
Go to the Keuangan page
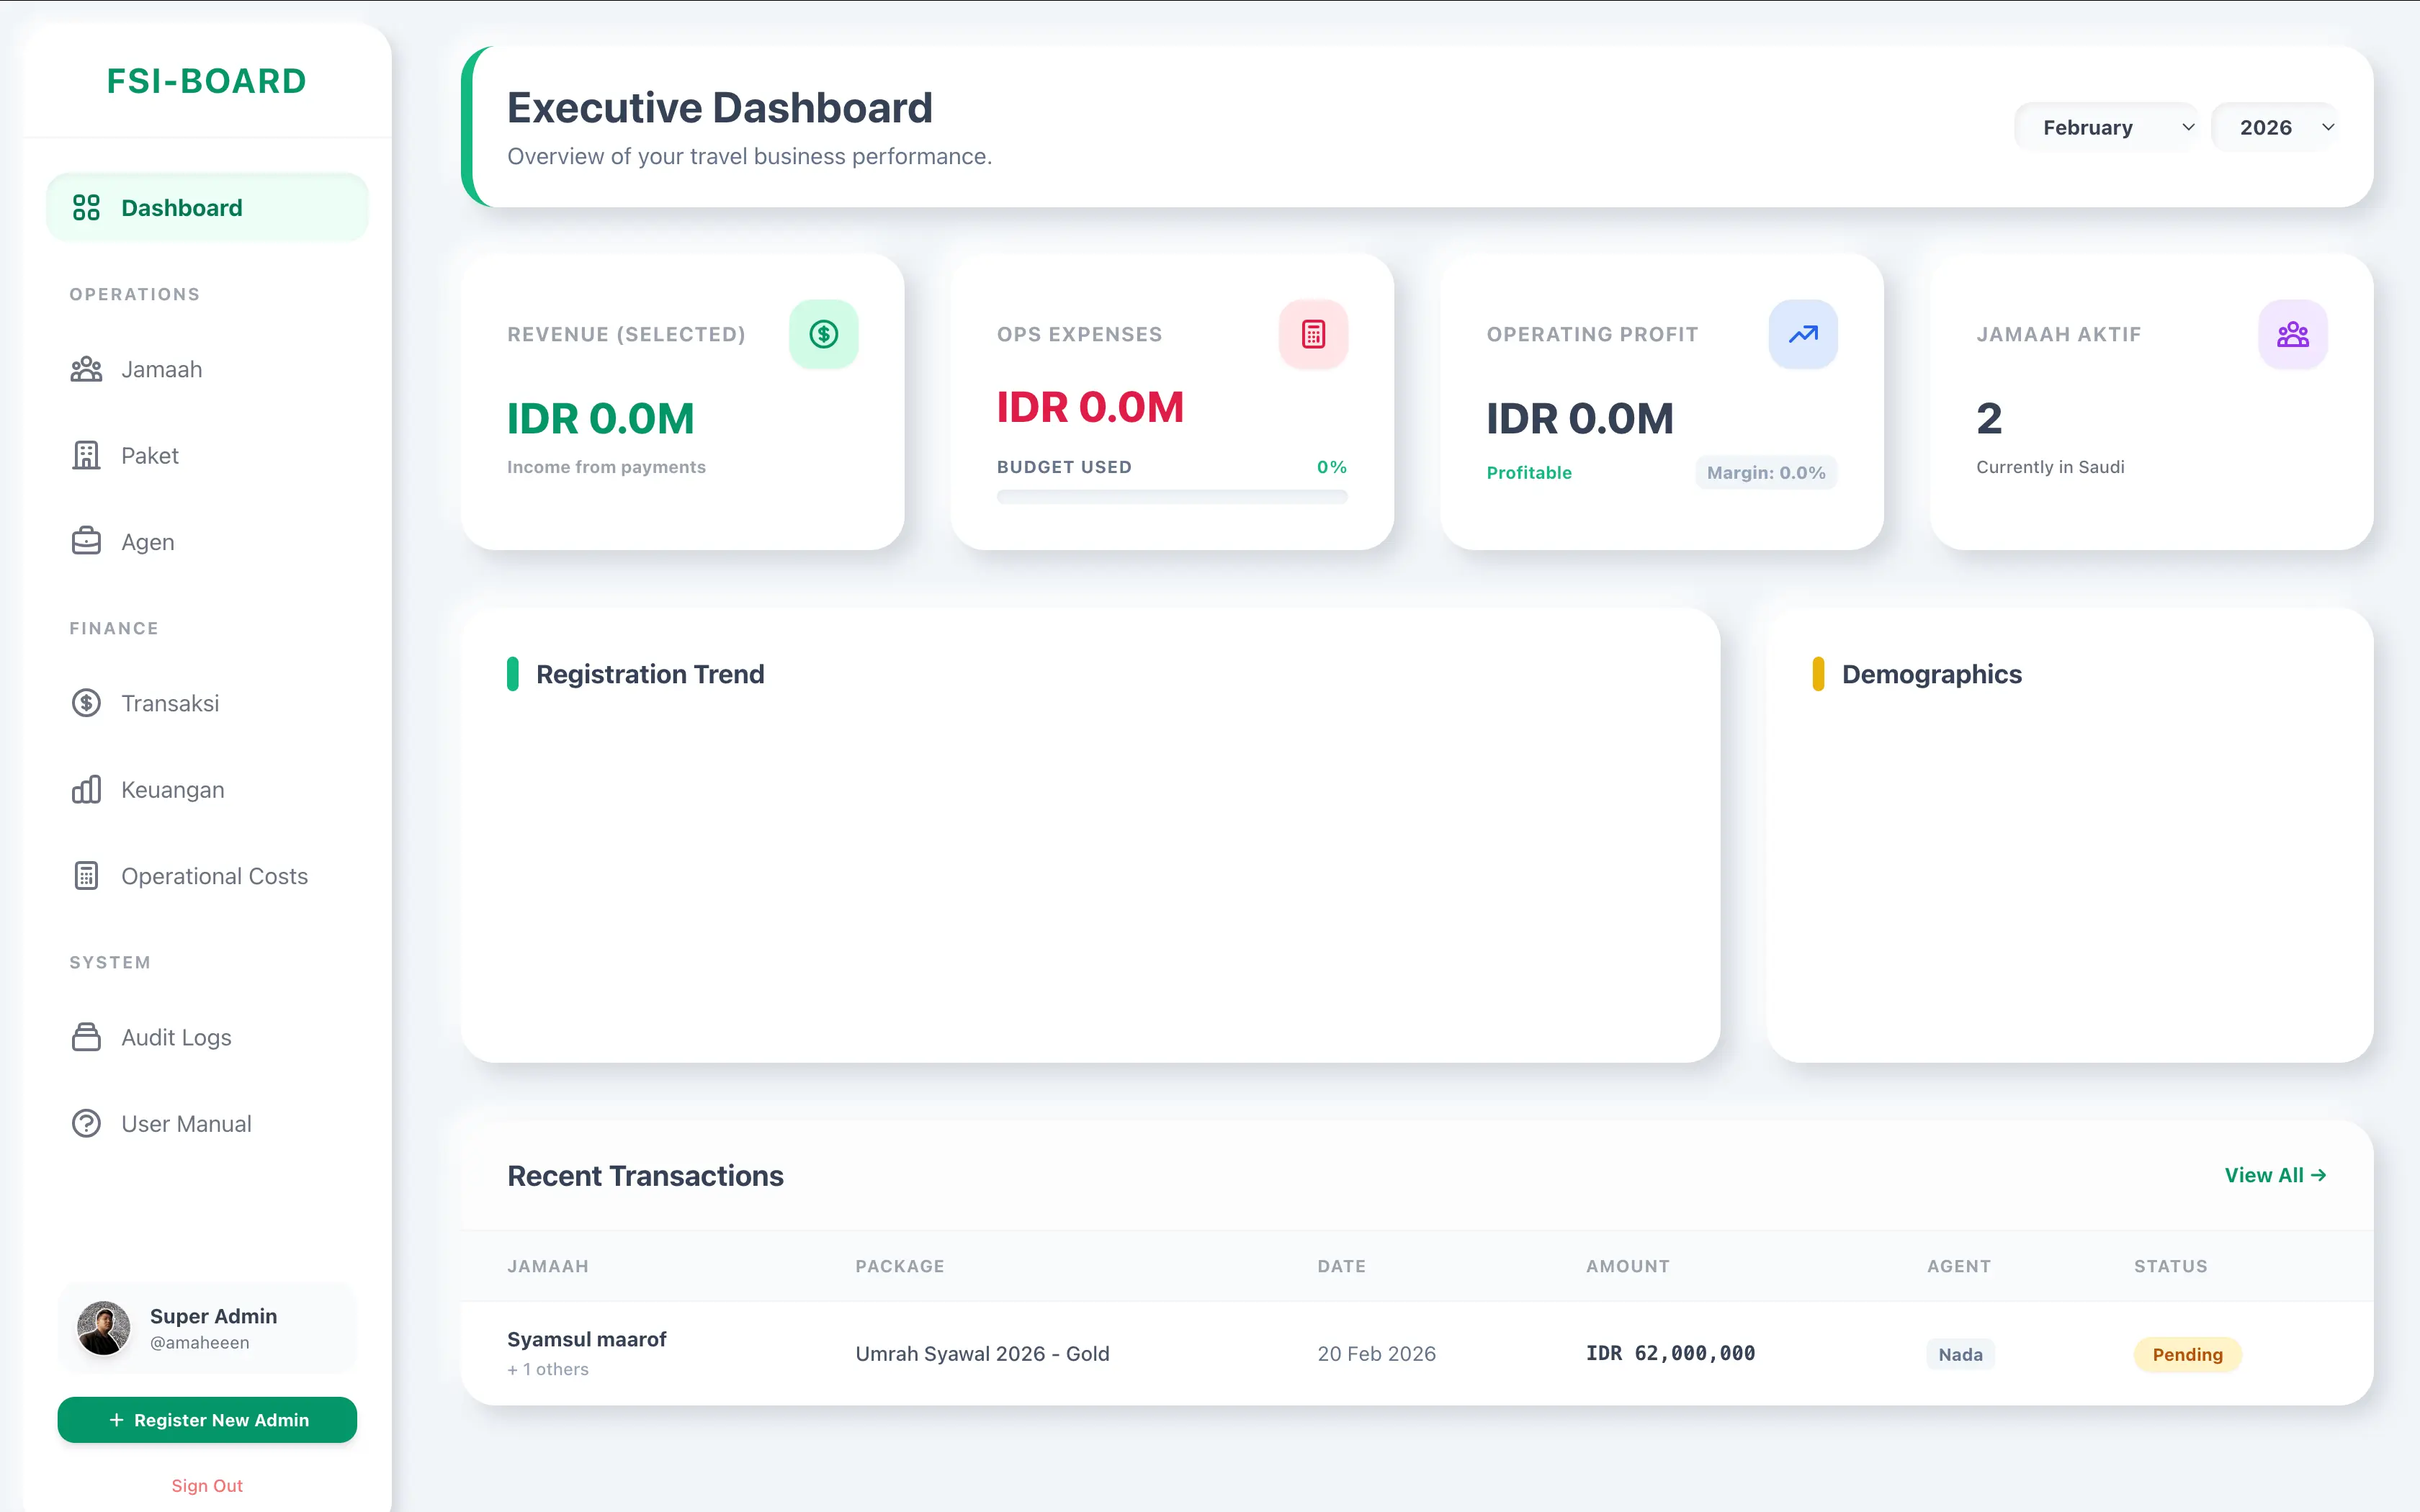coord(172,790)
